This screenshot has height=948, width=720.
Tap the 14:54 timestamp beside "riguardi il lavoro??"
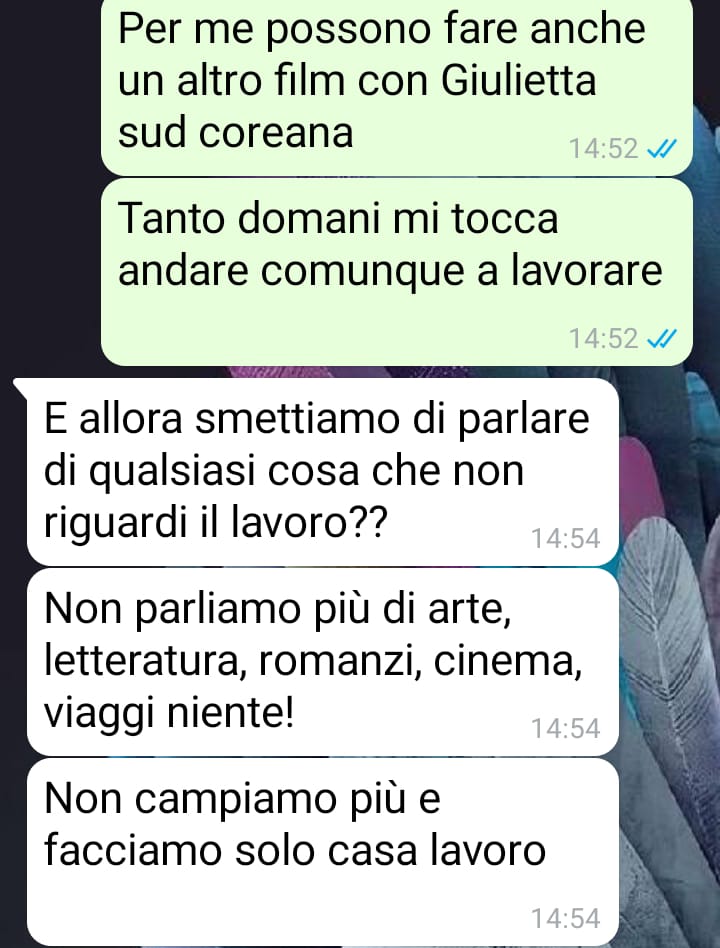[565, 538]
